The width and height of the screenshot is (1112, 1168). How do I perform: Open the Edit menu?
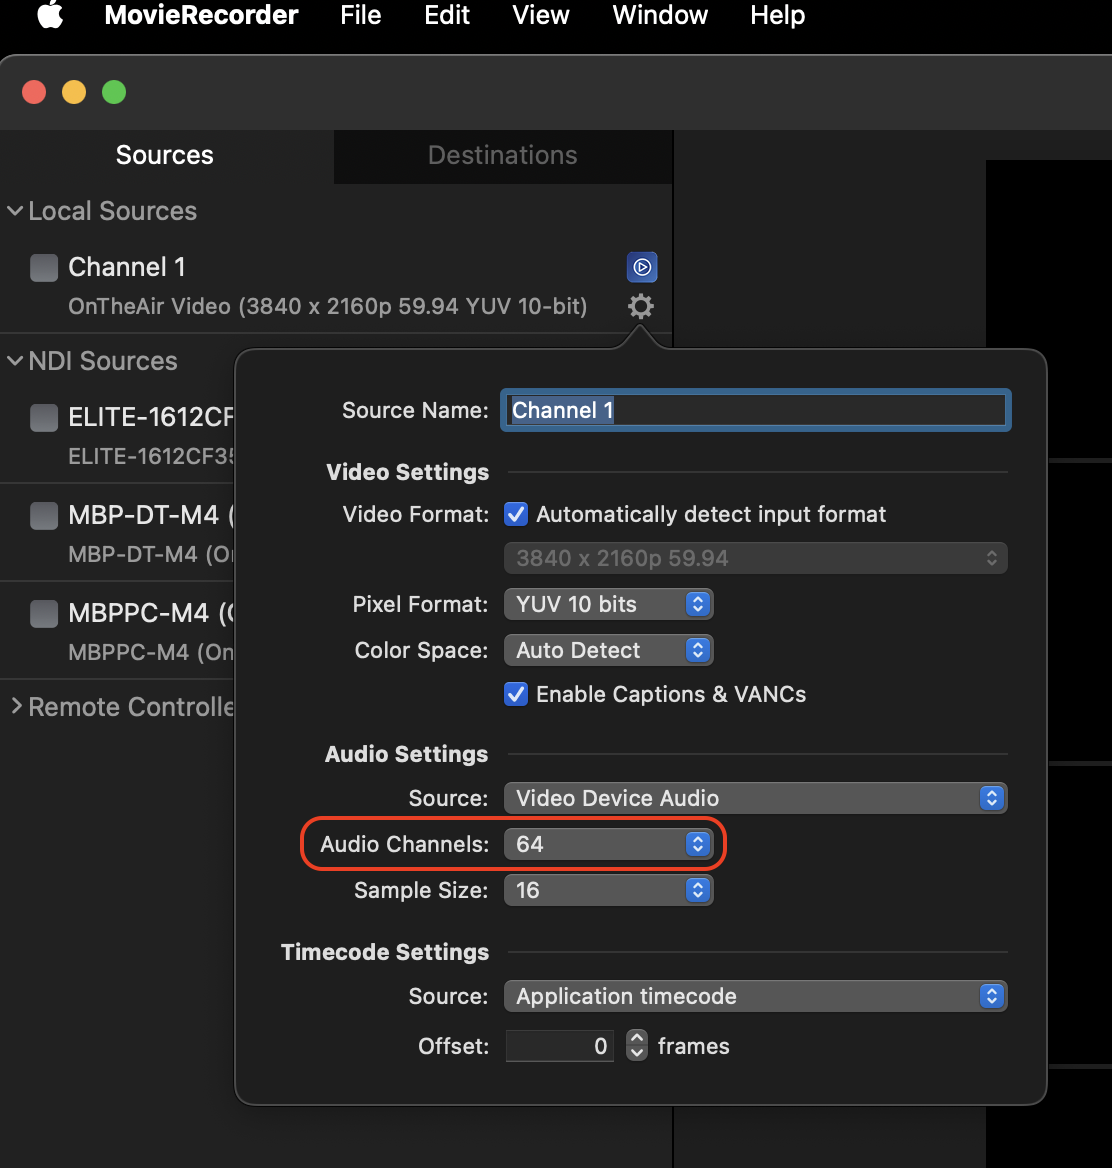447,15
